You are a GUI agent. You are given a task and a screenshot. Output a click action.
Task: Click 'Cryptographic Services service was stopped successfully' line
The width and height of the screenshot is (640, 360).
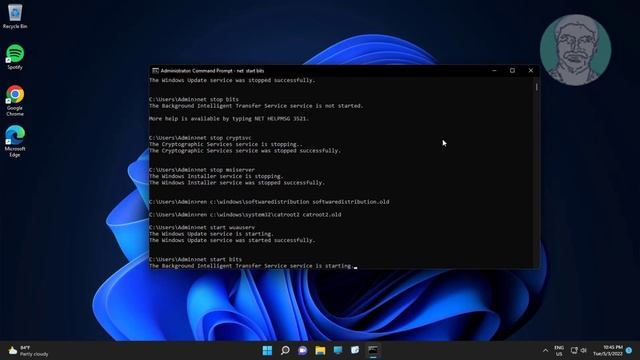coord(245,151)
